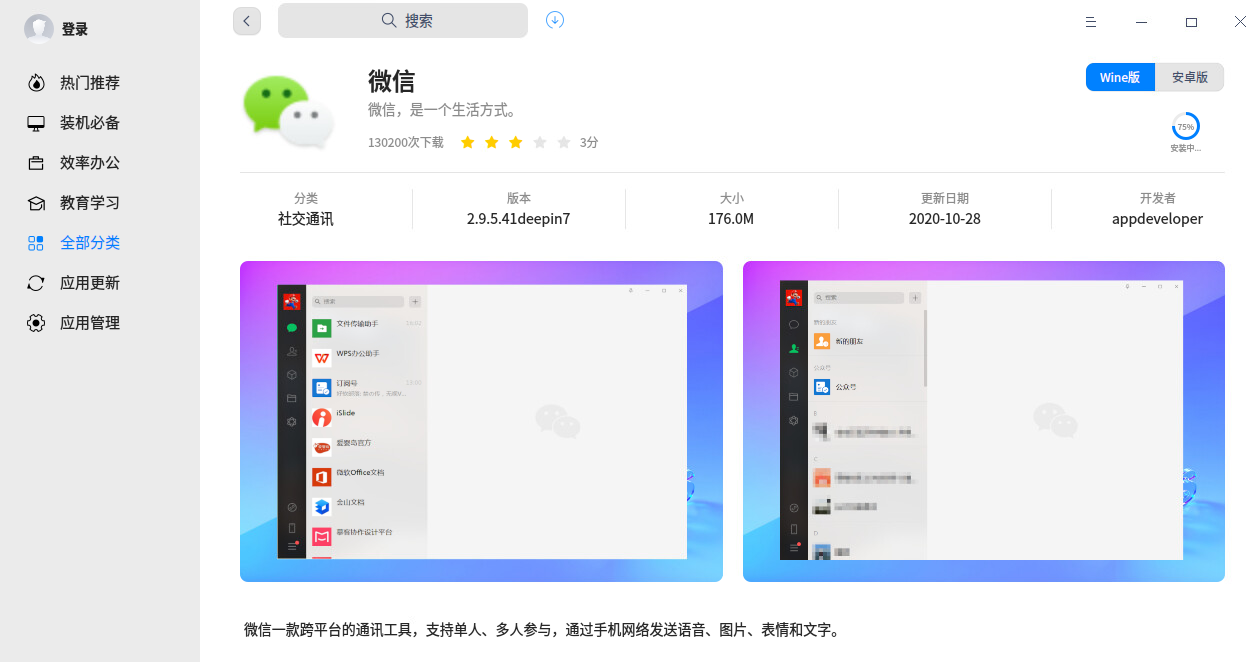Click the WeChat app icon

(x=288, y=112)
